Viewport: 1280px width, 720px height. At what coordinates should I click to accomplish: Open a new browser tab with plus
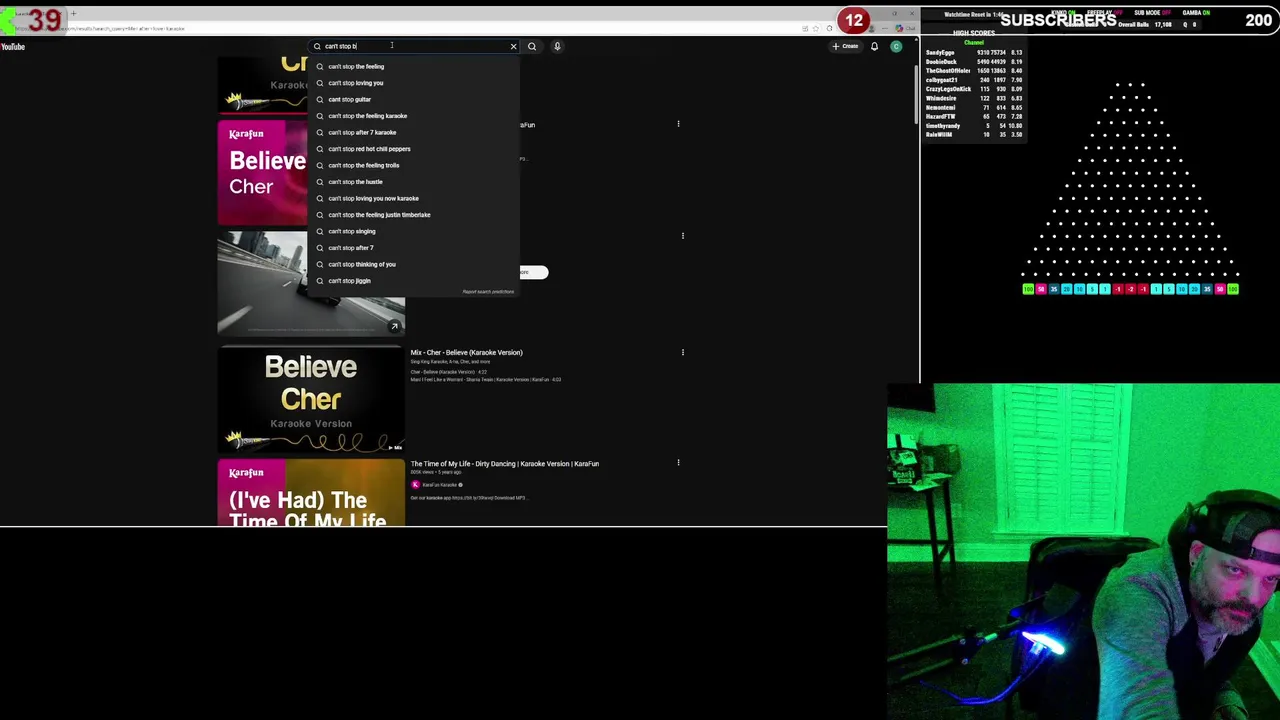click(x=73, y=14)
